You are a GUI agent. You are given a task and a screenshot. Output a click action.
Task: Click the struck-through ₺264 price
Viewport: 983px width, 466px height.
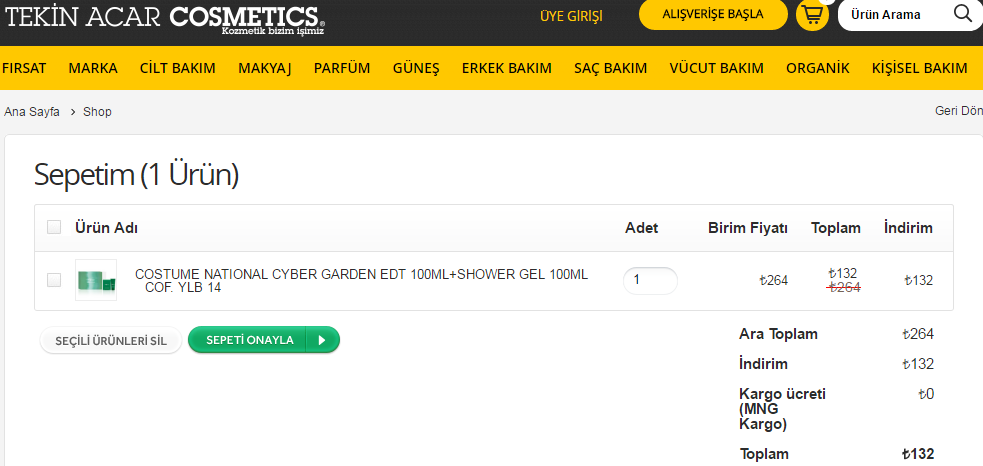point(844,287)
